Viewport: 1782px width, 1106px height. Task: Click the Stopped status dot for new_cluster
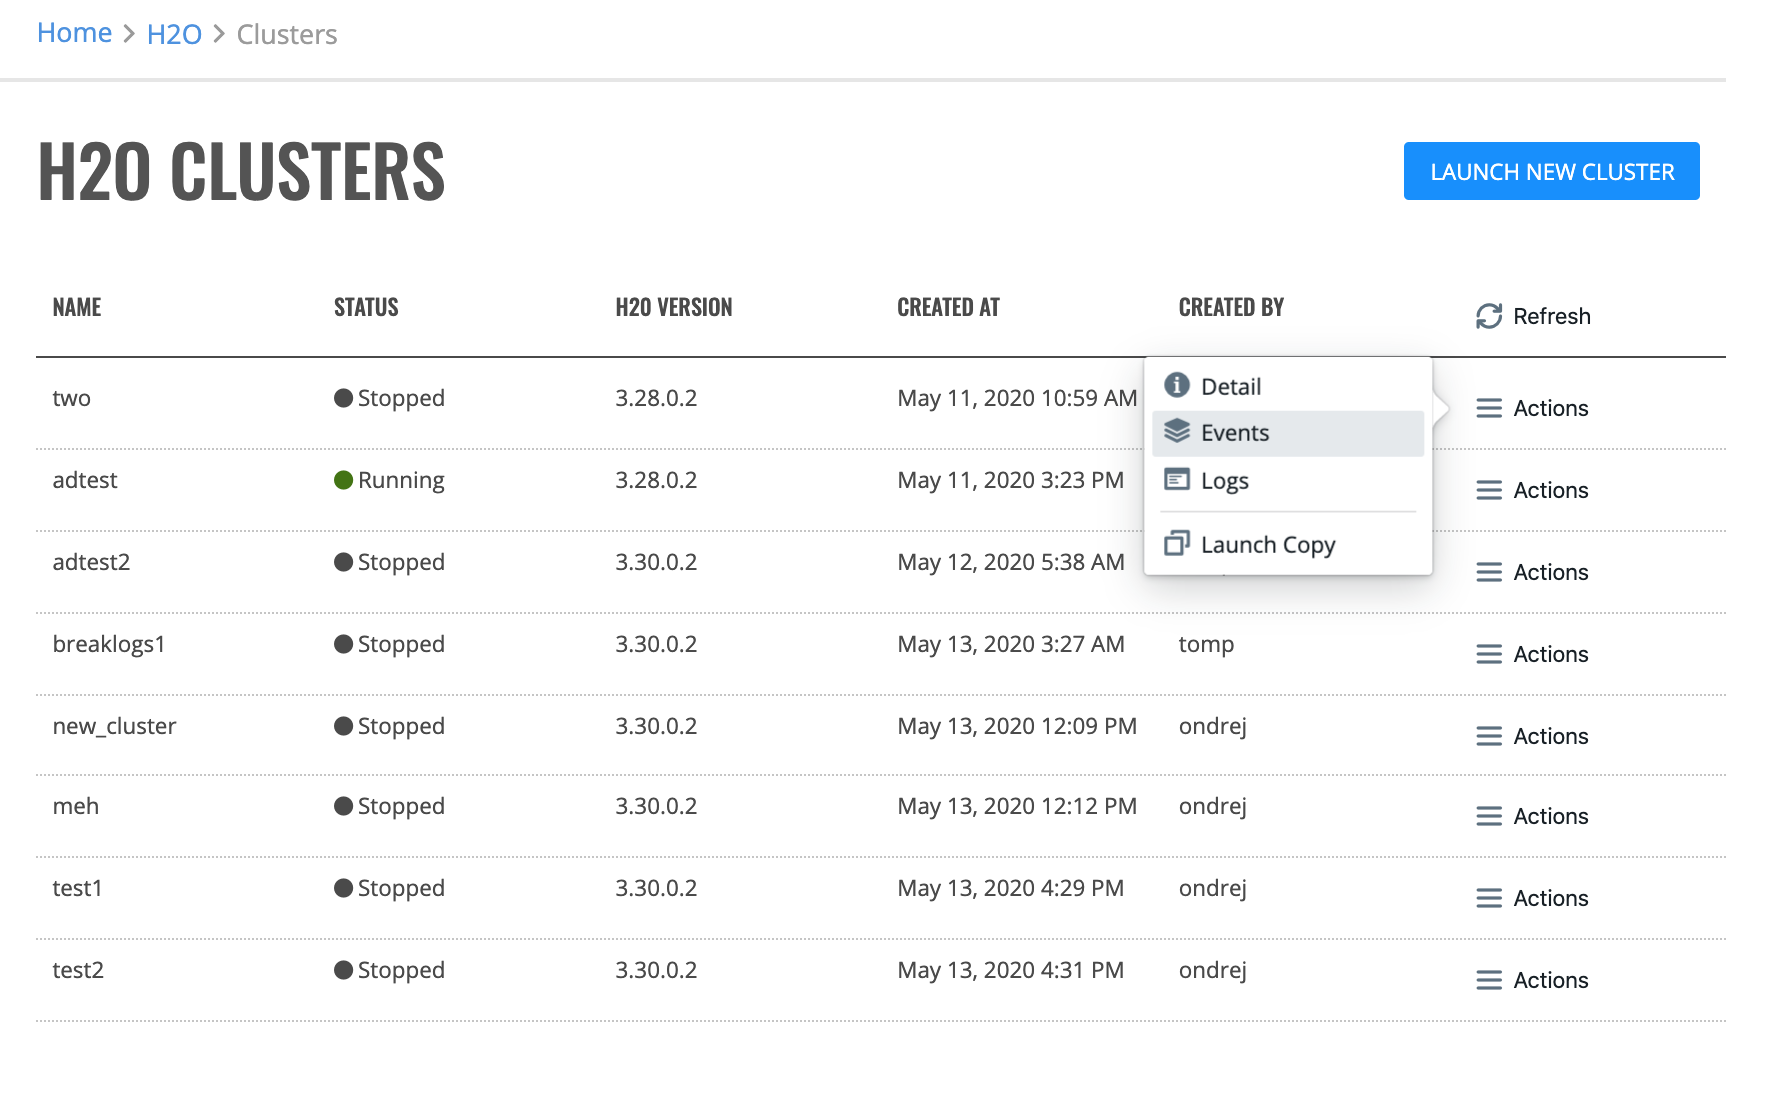343,726
